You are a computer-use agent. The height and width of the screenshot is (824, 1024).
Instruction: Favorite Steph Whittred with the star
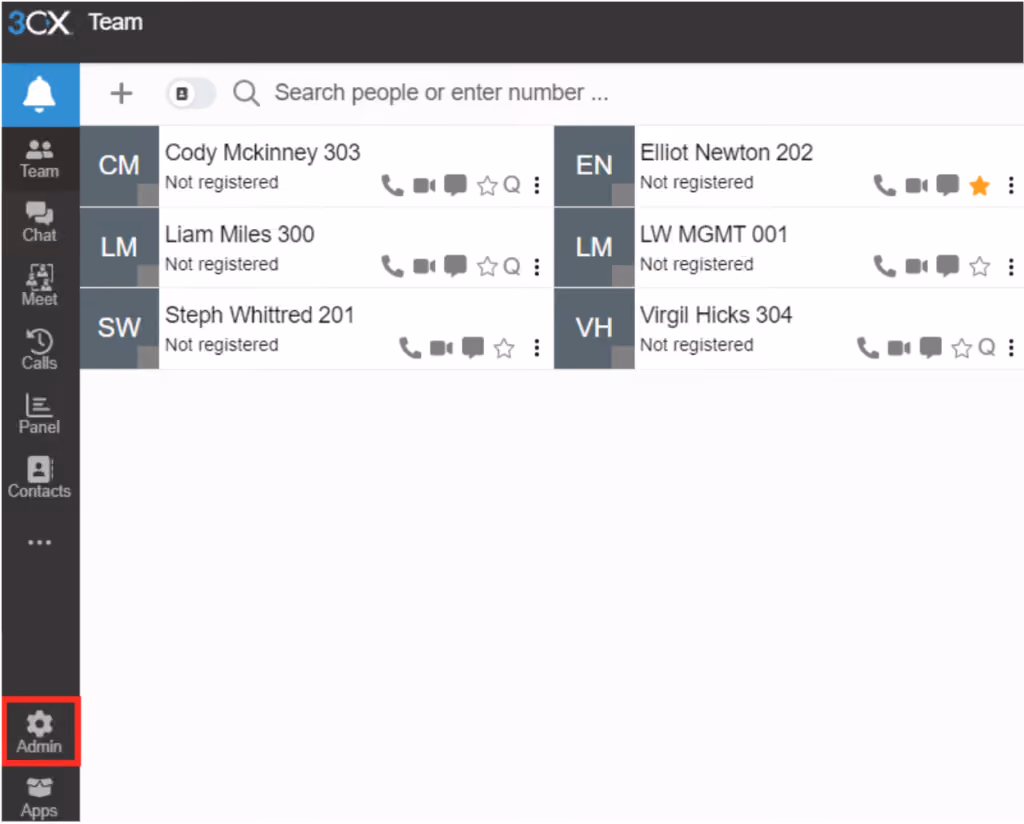click(504, 348)
